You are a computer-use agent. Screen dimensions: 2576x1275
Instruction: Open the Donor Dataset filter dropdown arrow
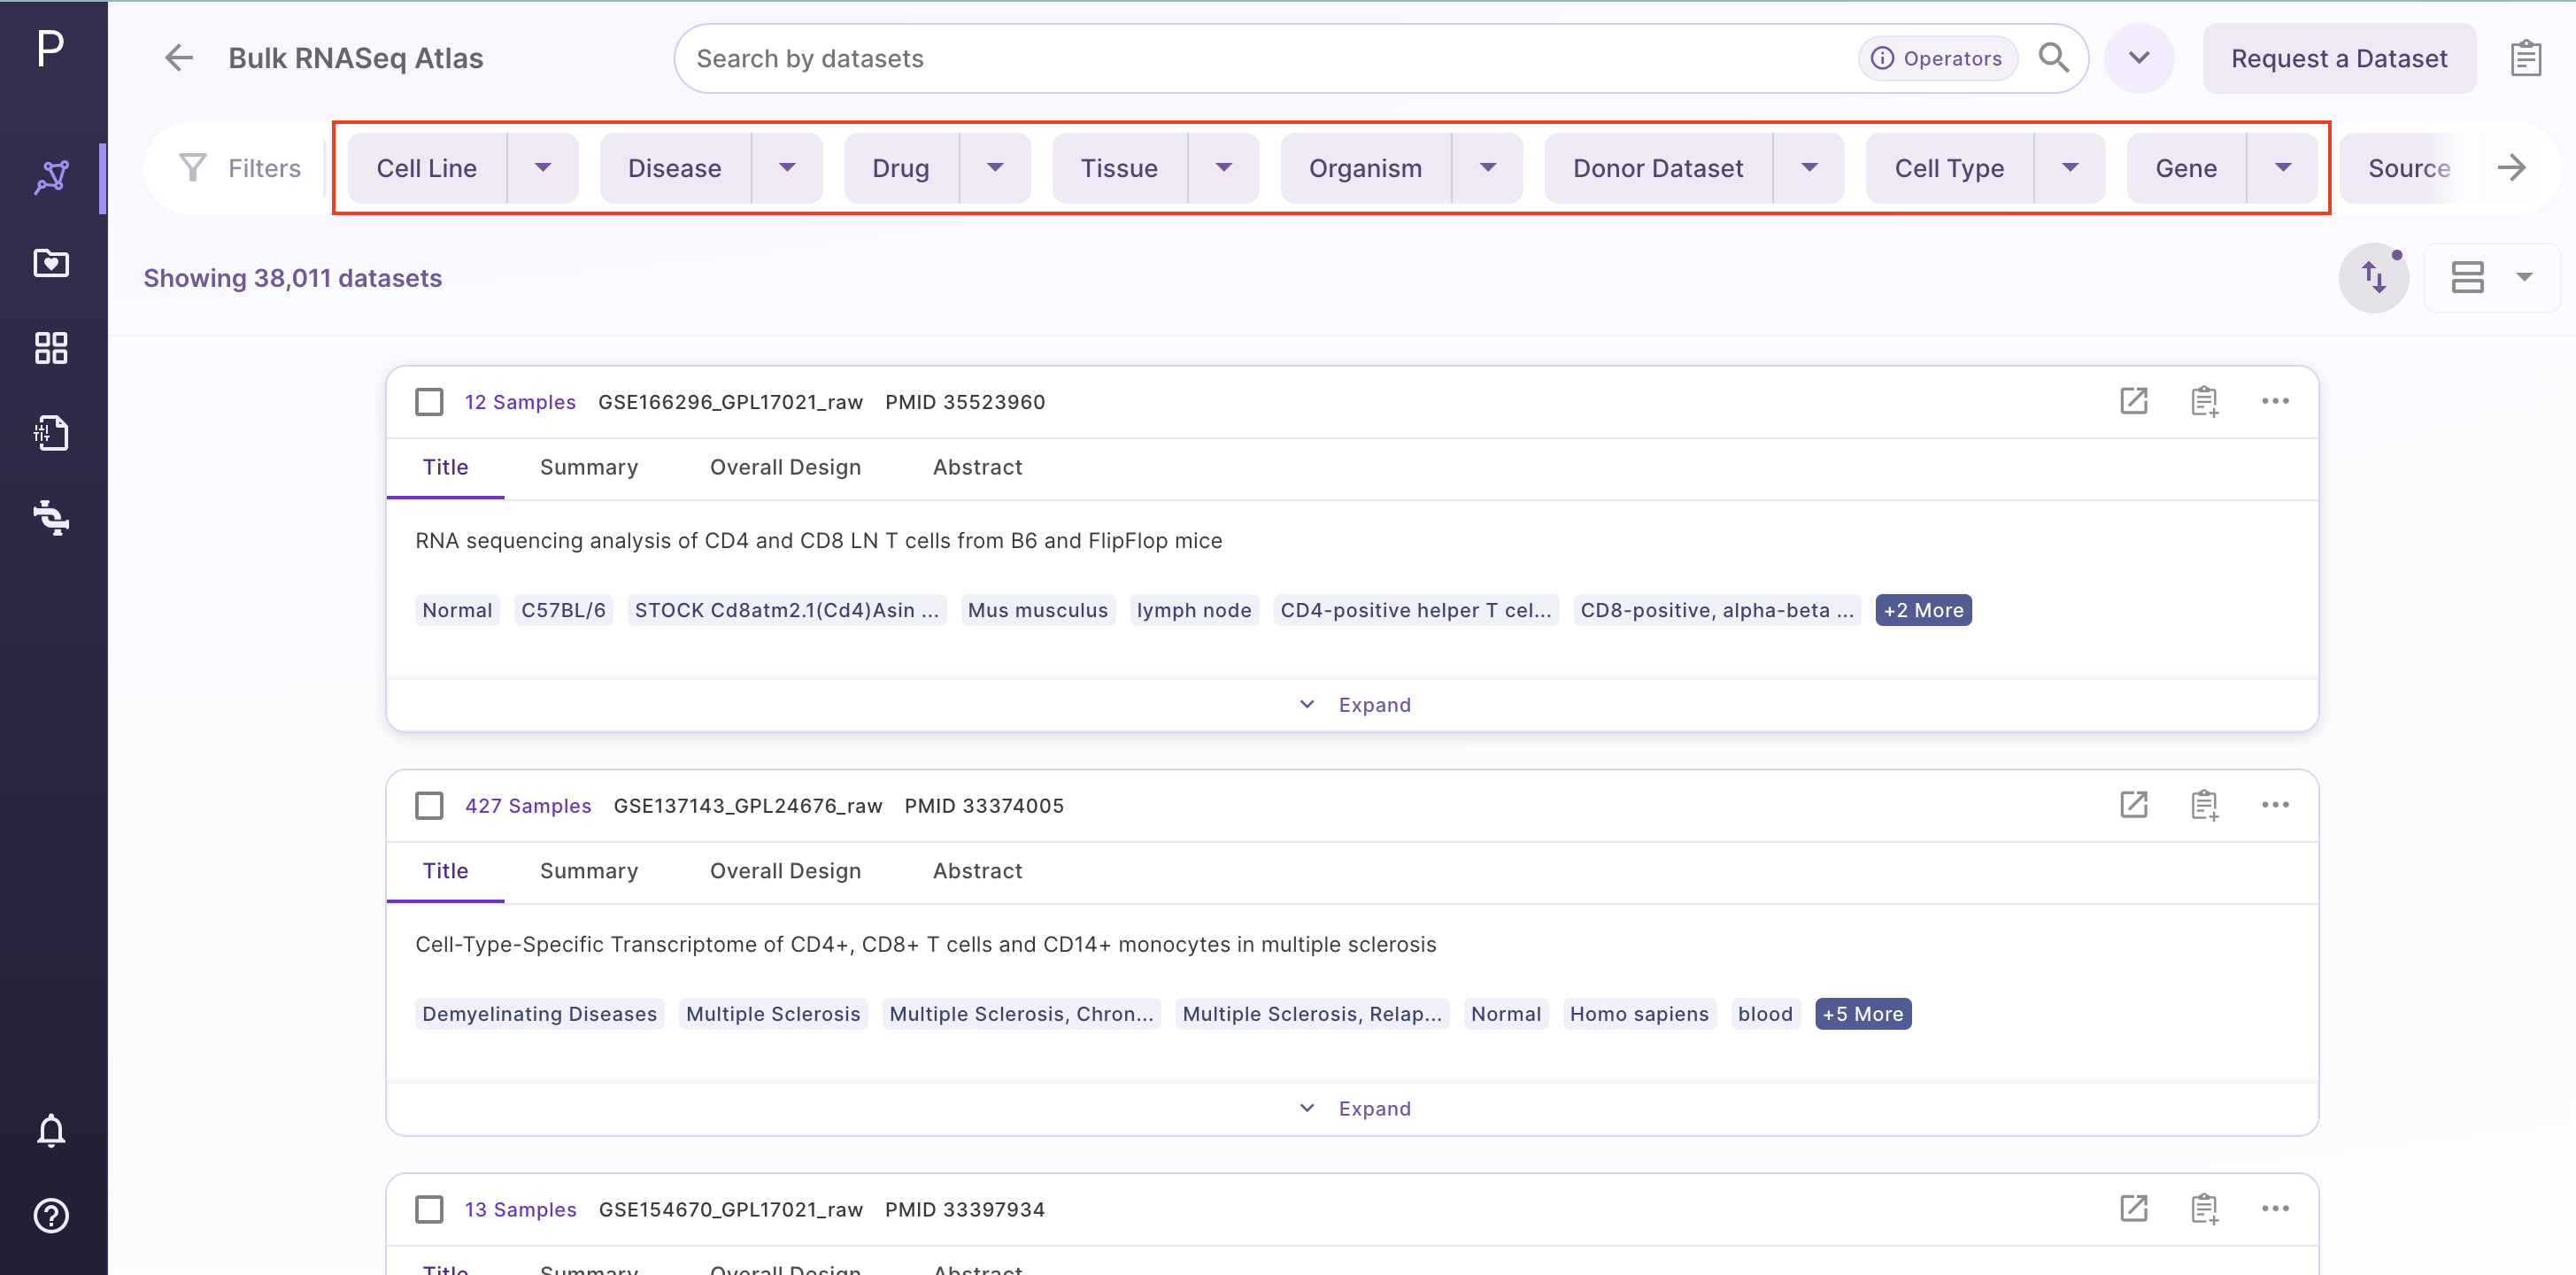click(1809, 168)
